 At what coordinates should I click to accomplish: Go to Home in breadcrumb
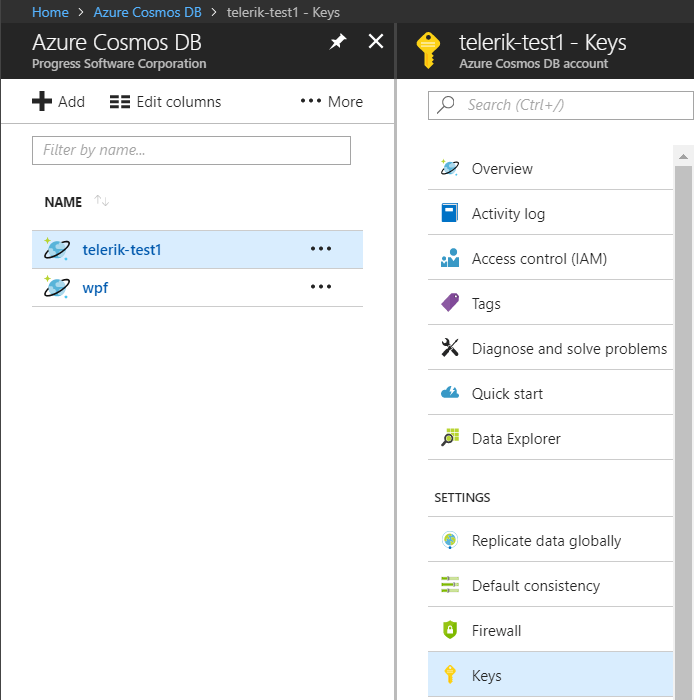(50, 13)
